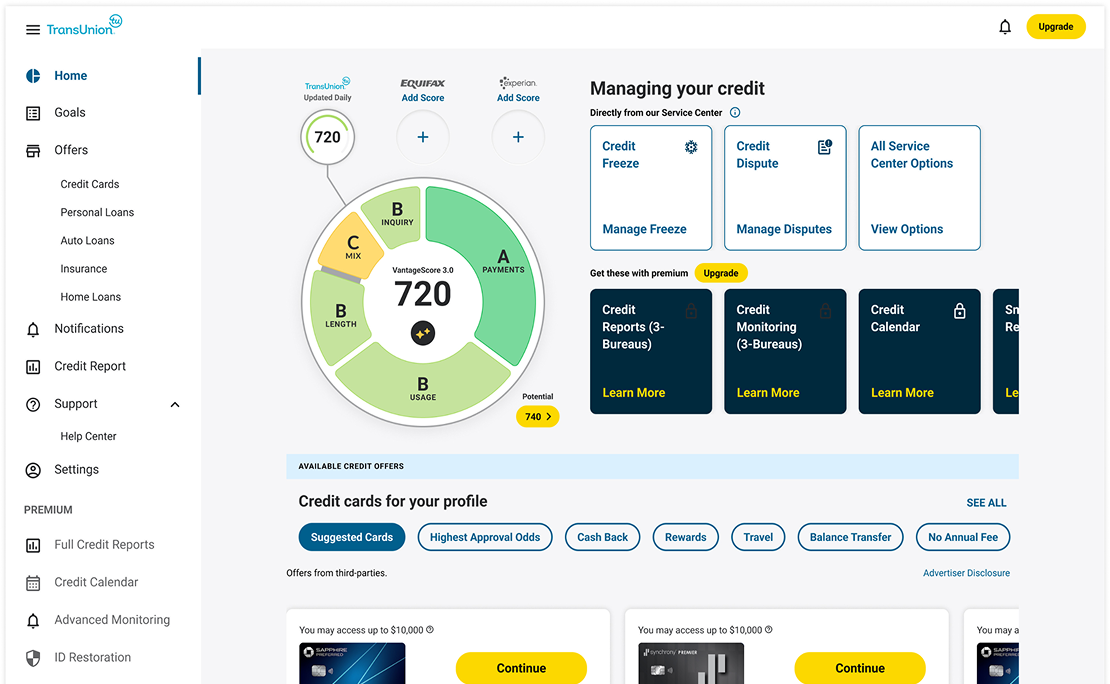Click the yellow Upgrade button in header
The width and height of the screenshot is (1110, 684).
pyautogui.click(x=1055, y=27)
